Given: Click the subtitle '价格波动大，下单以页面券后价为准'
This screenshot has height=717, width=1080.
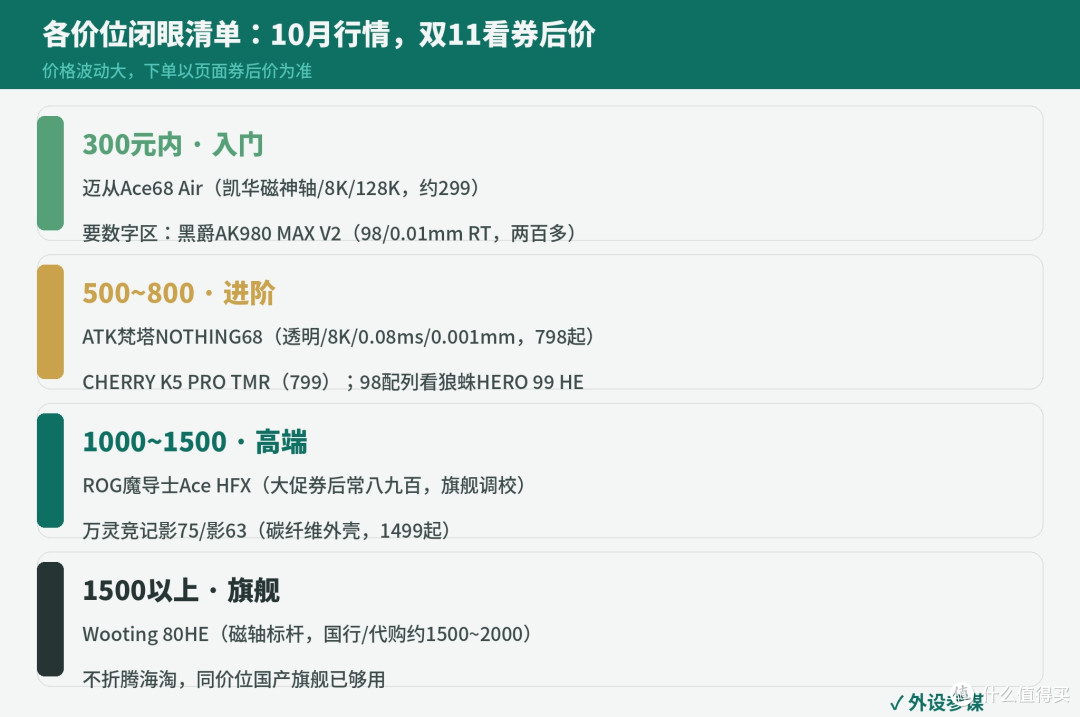Looking at the screenshot, I should 177,71.
